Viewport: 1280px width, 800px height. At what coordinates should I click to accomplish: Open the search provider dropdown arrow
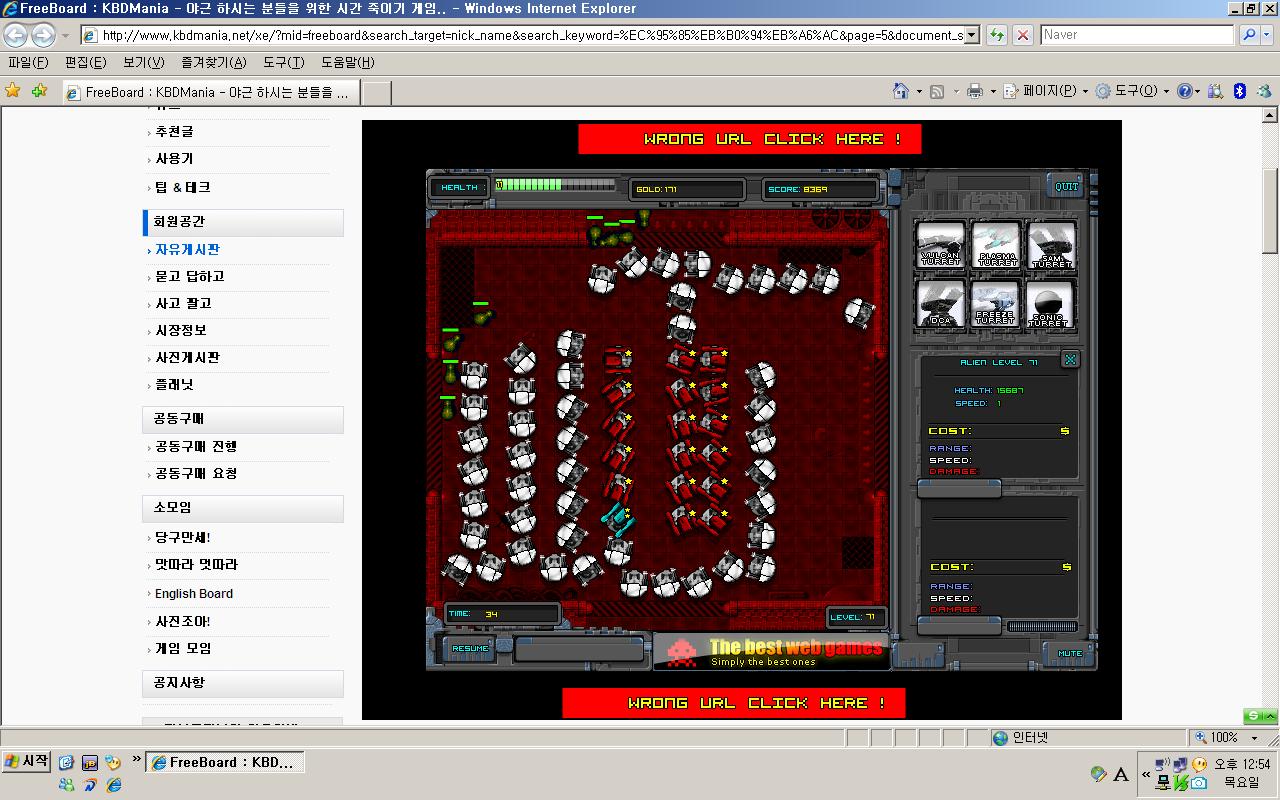tap(1267, 35)
